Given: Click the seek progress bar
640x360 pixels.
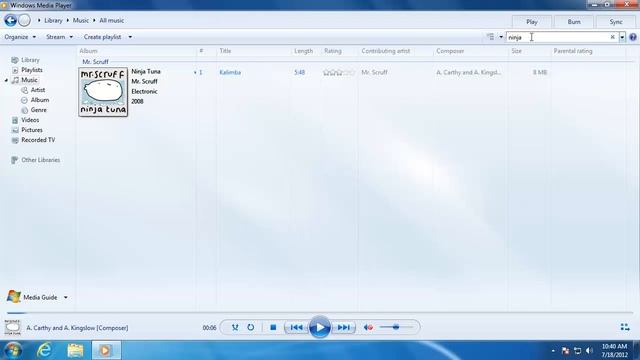Looking at the screenshot, I should [320, 313].
